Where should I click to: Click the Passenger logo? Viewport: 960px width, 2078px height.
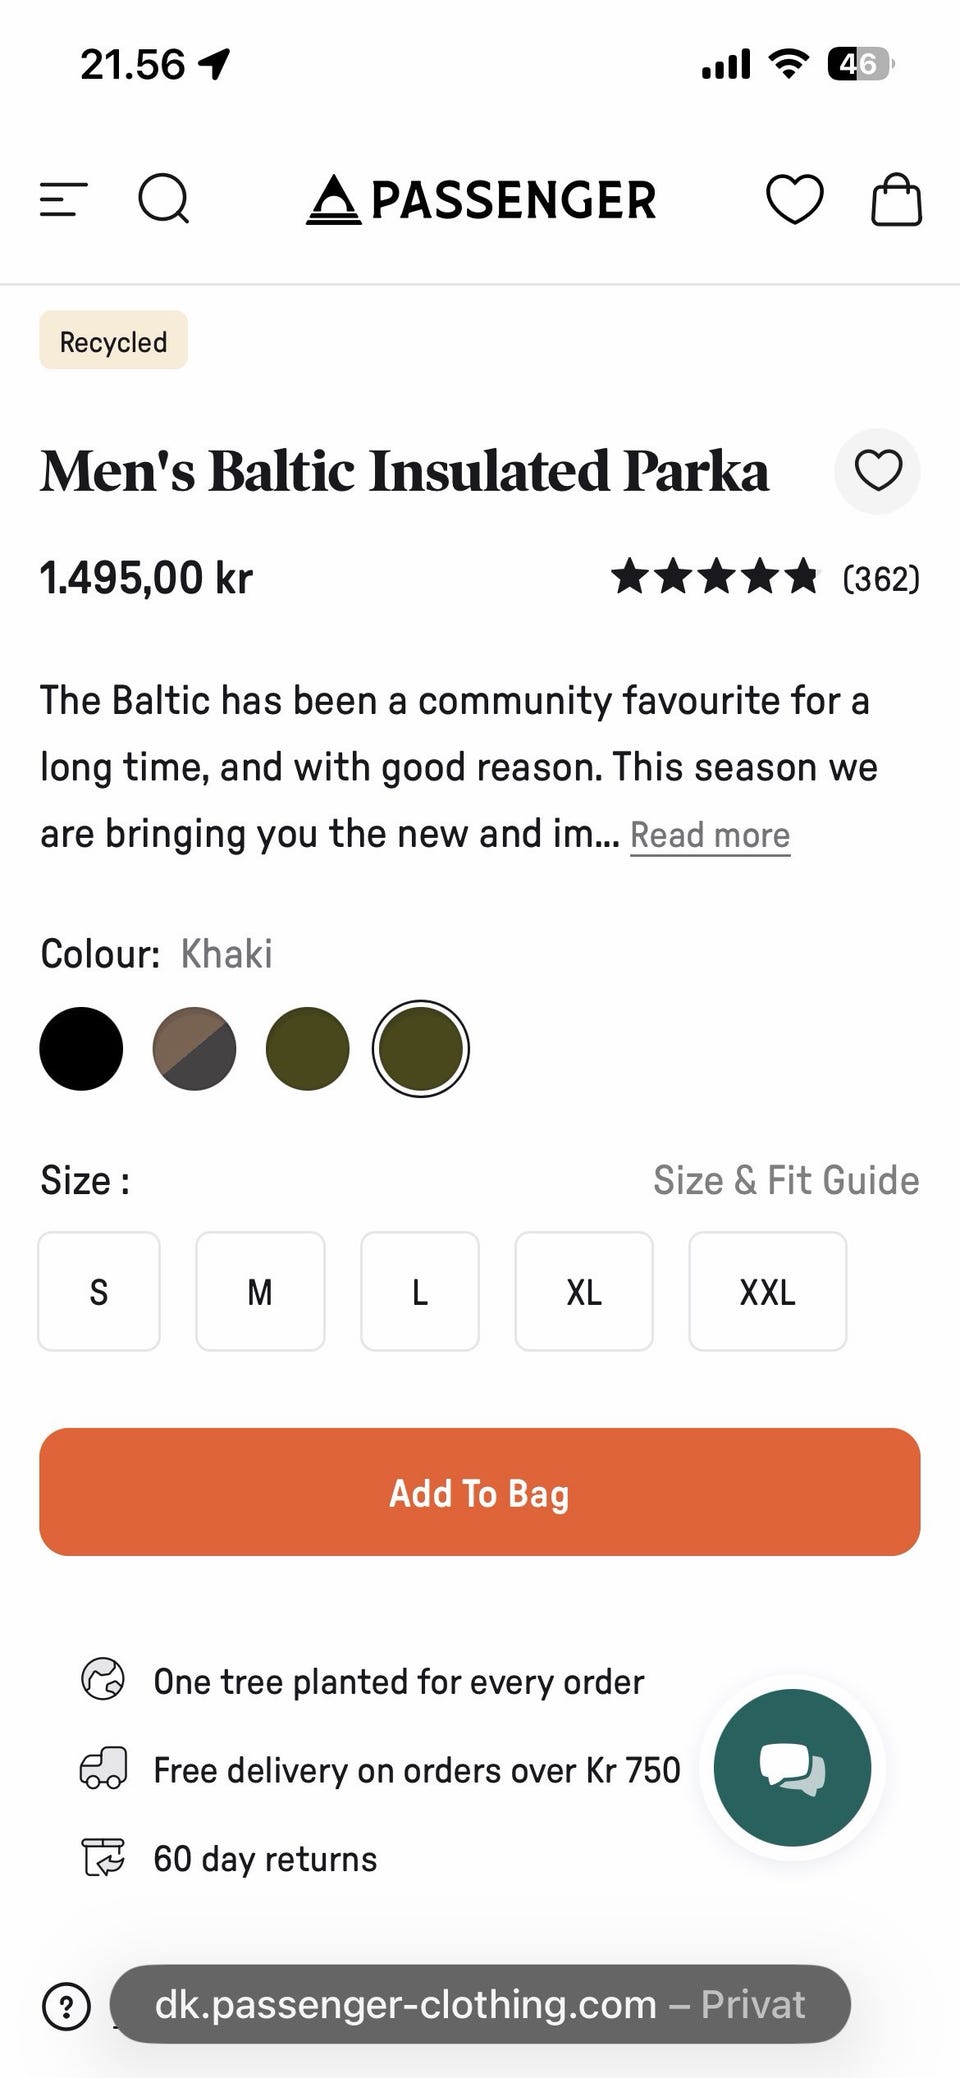tap(481, 199)
